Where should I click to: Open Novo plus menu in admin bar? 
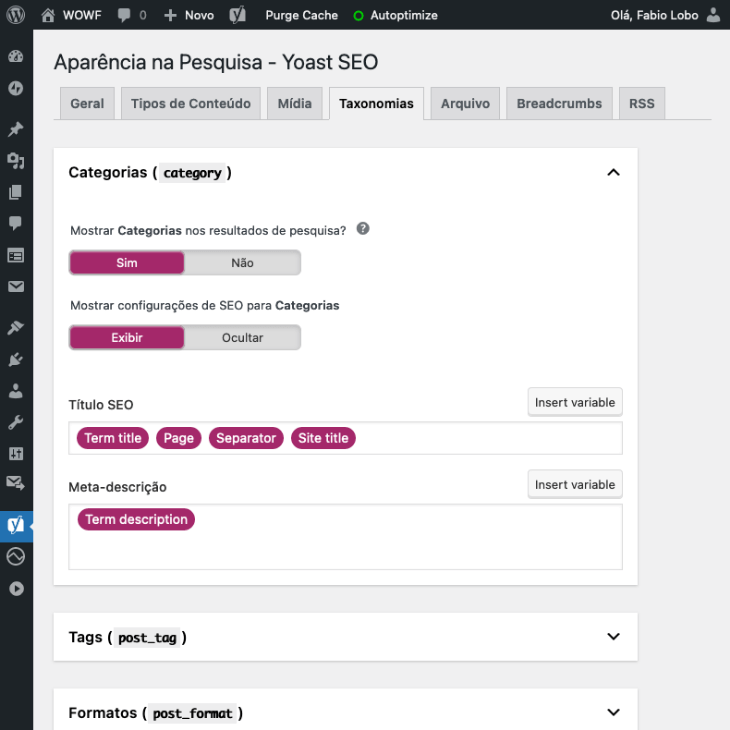pyautogui.click(x=189, y=15)
